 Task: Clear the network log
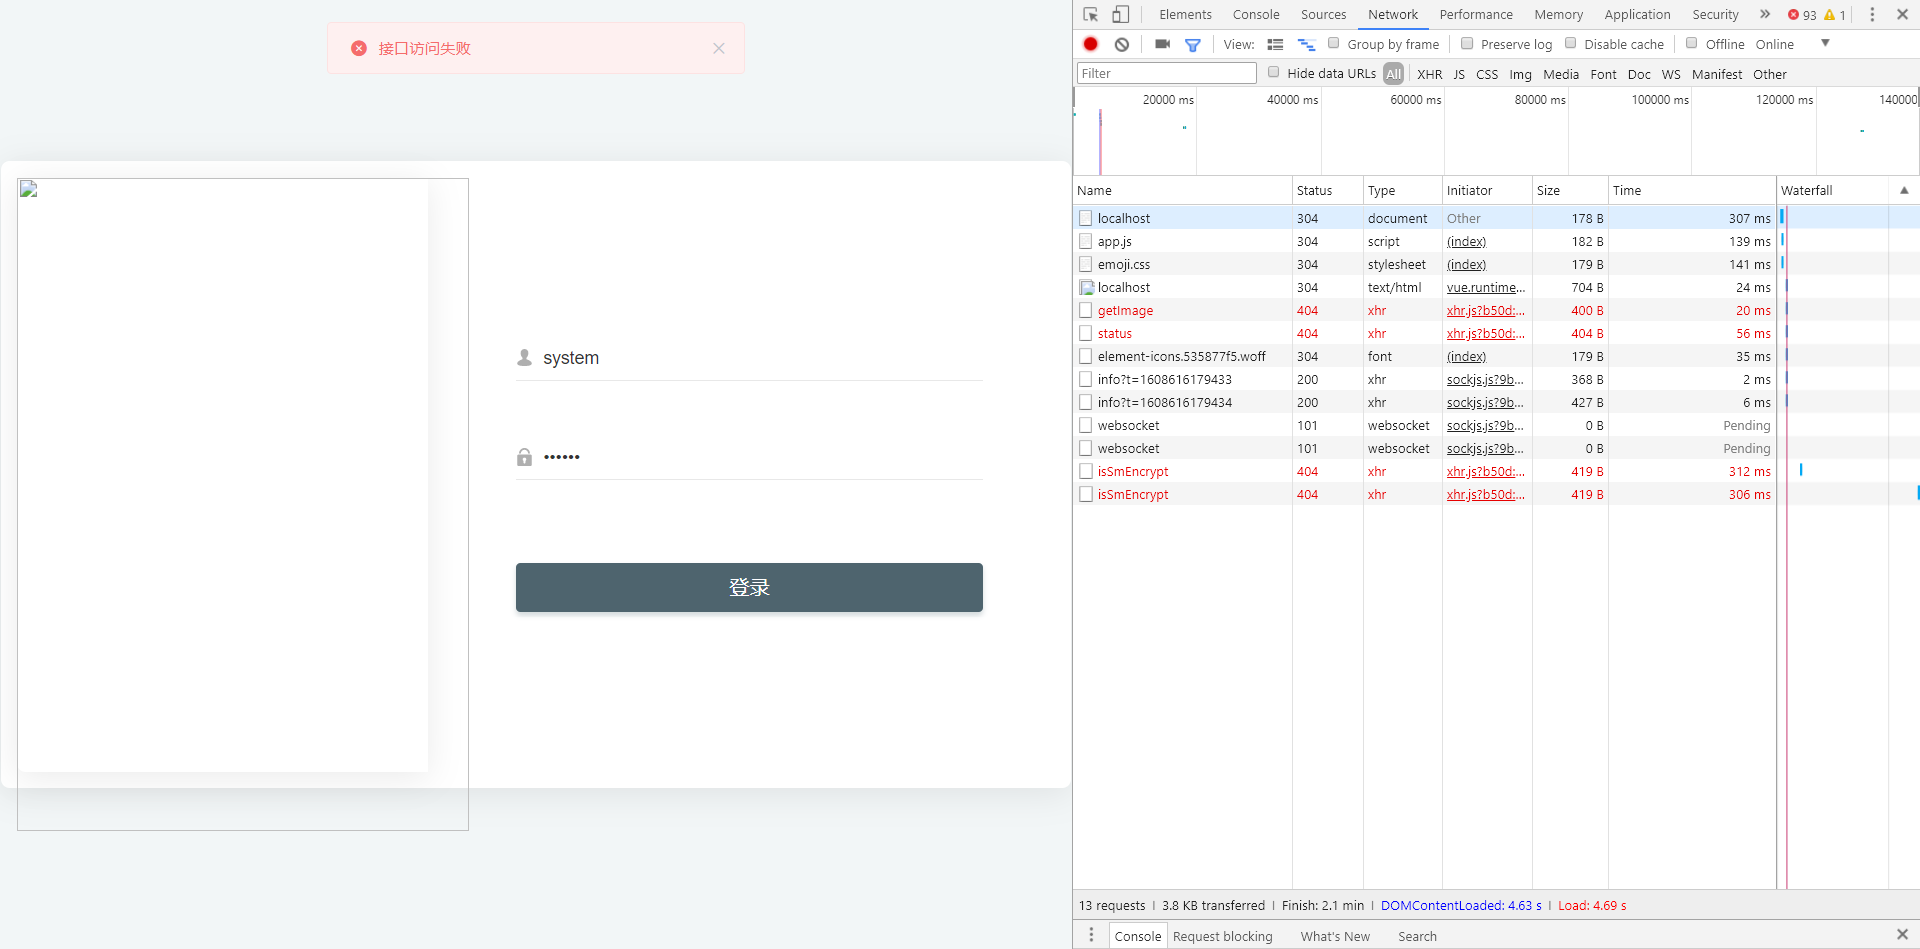point(1122,44)
